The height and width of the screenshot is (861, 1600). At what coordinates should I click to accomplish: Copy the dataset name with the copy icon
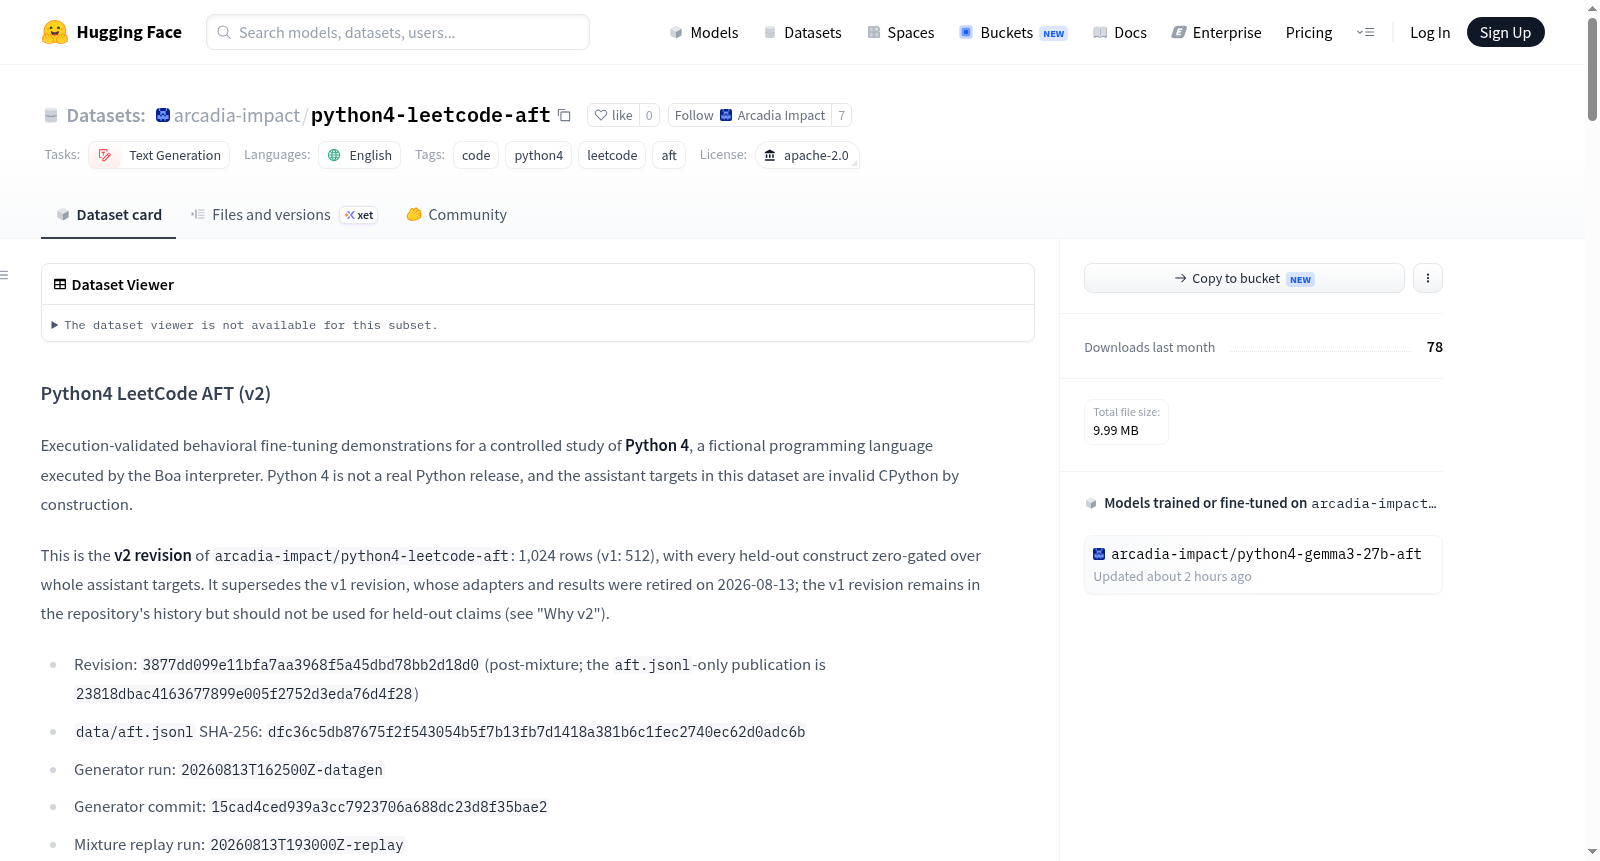click(564, 116)
